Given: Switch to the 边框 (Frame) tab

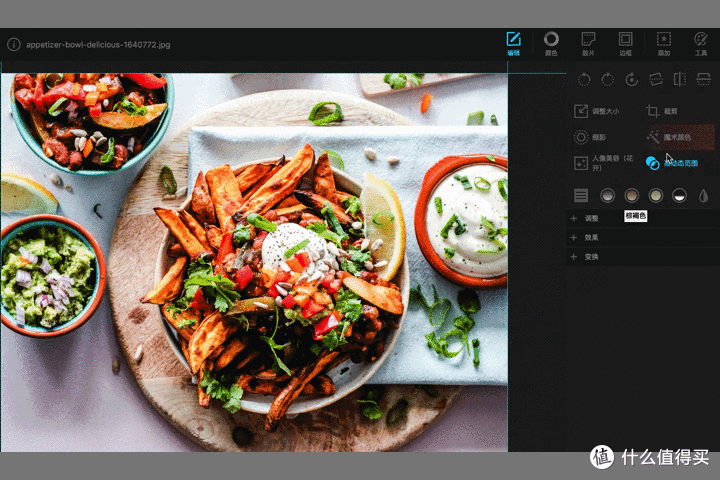Looking at the screenshot, I should click(x=625, y=44).
